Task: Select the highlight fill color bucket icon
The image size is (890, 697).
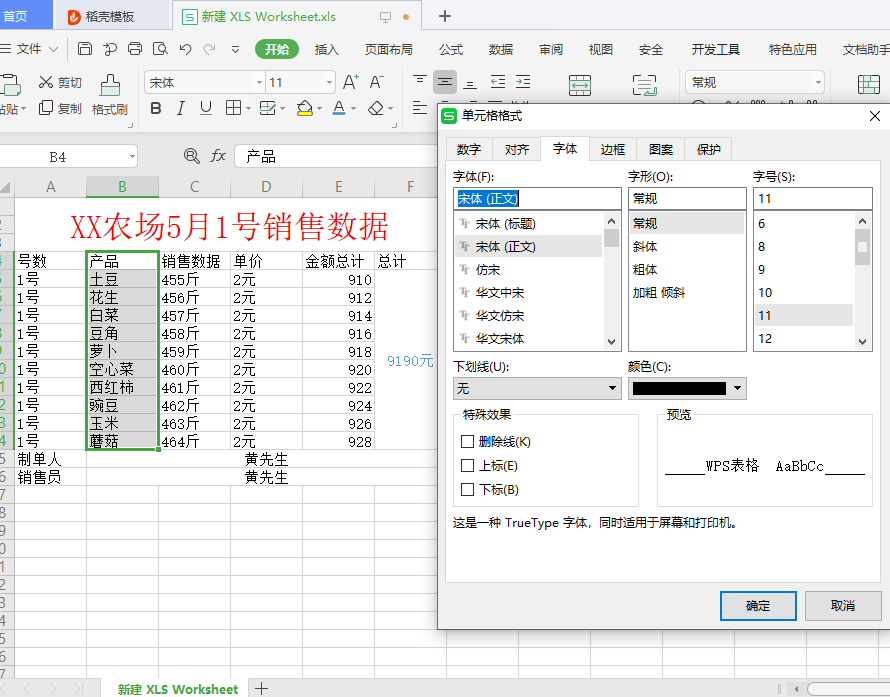Action: (x=302, y=108)
